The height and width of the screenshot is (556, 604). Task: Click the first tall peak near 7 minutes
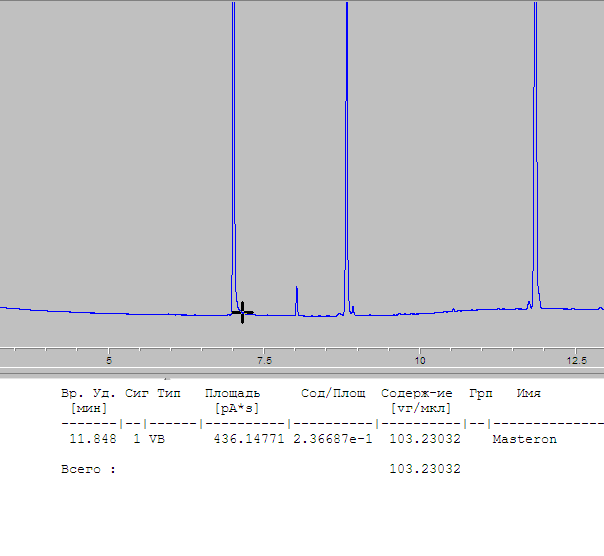coord(233,150)
